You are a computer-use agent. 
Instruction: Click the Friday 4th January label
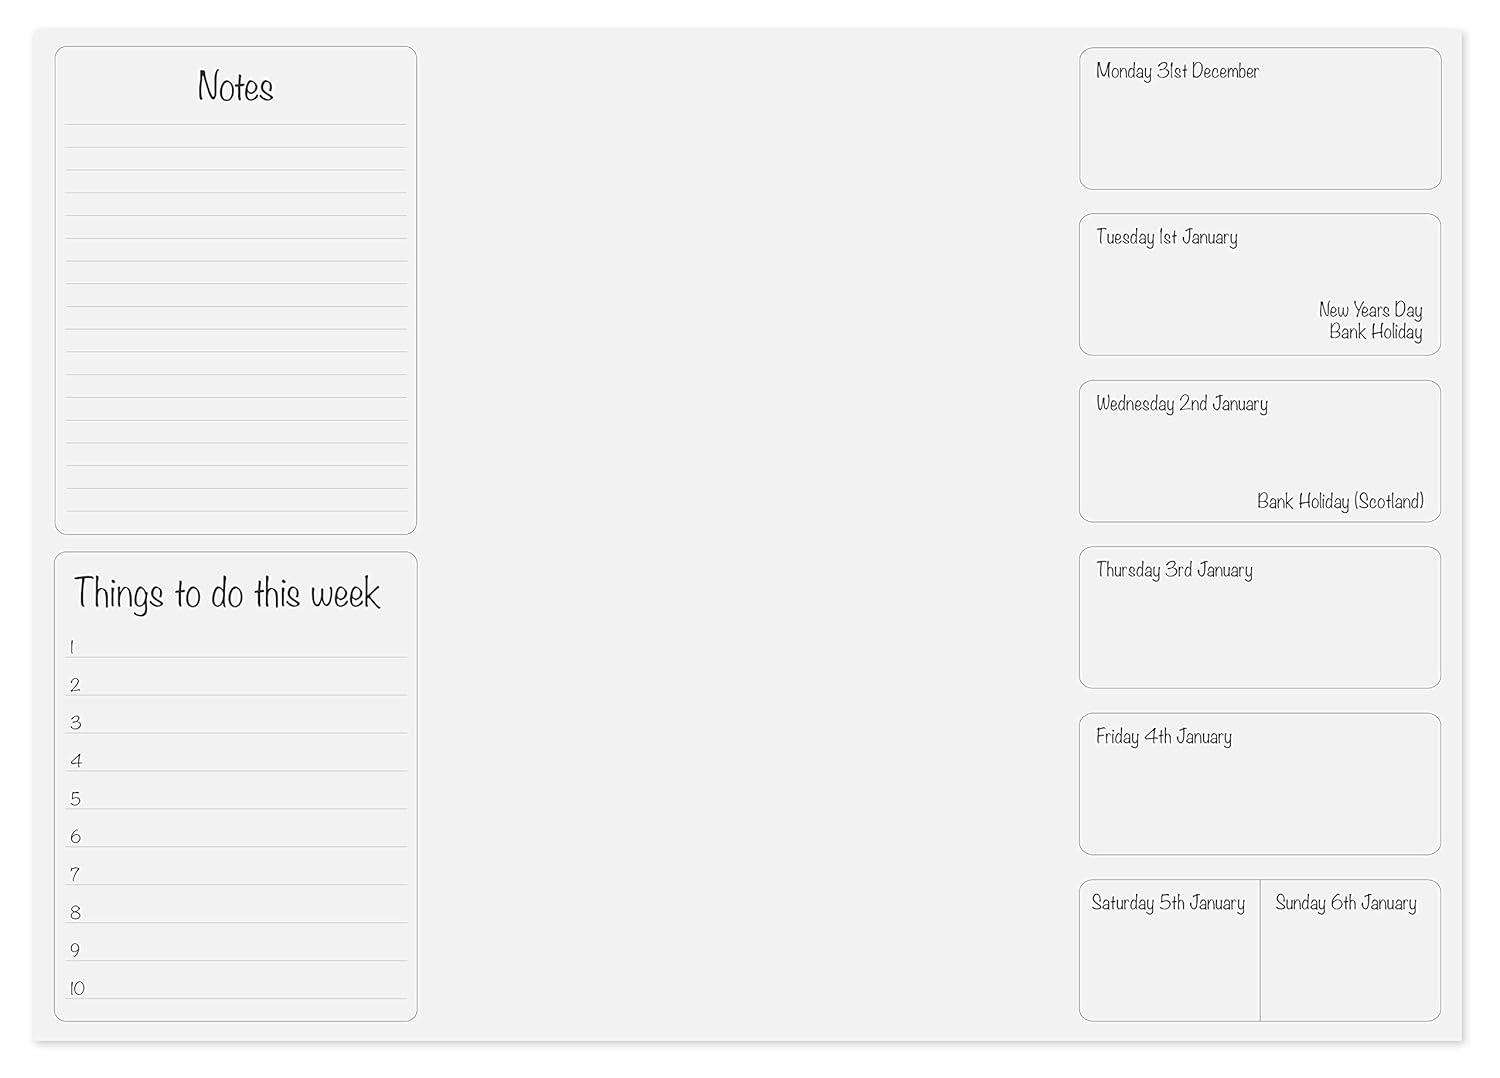[x=1163, y=737]
